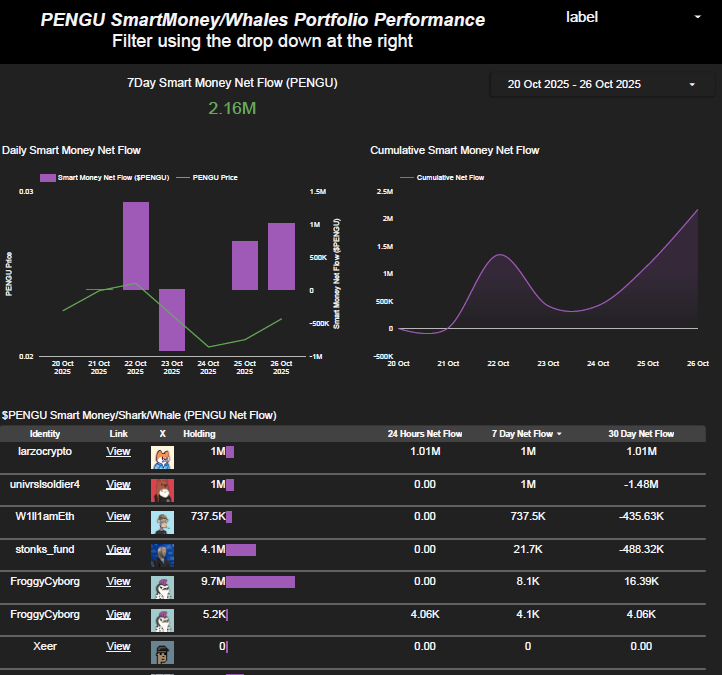Click the 22 Oct purple net flow bar
This screenshot has width=722, height=675.
(x=136, y=246)
